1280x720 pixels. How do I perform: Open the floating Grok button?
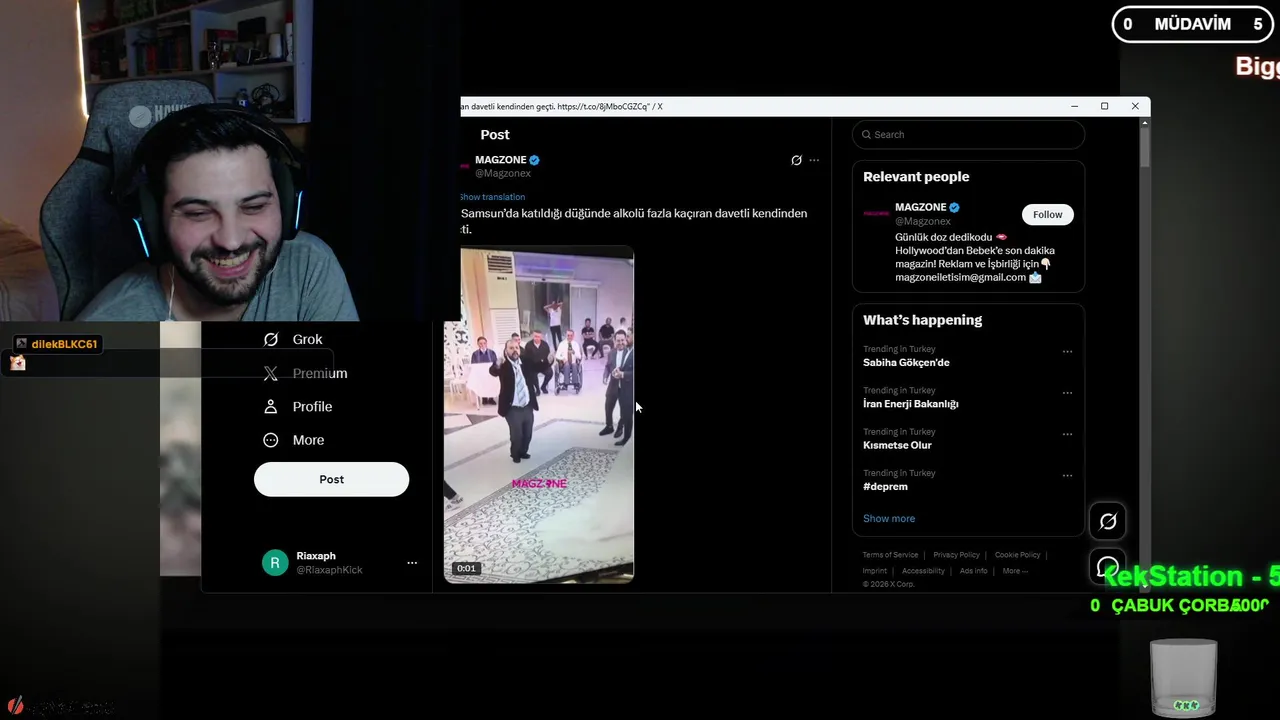pos(1108,521)
